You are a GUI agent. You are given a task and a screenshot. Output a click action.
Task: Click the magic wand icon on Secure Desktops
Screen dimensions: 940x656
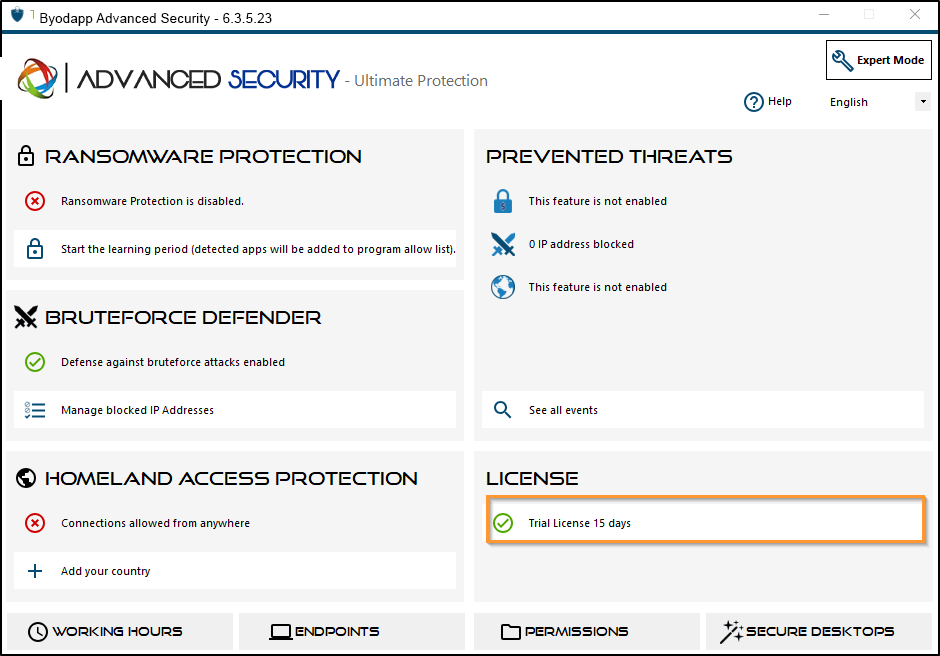click(x=731, y=631)
